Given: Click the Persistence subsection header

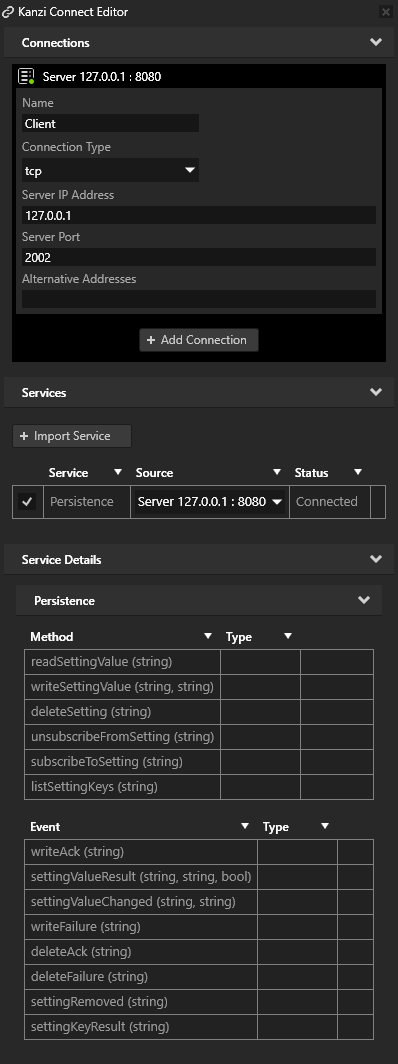Looking at the screenshot, I should [199, 600].
